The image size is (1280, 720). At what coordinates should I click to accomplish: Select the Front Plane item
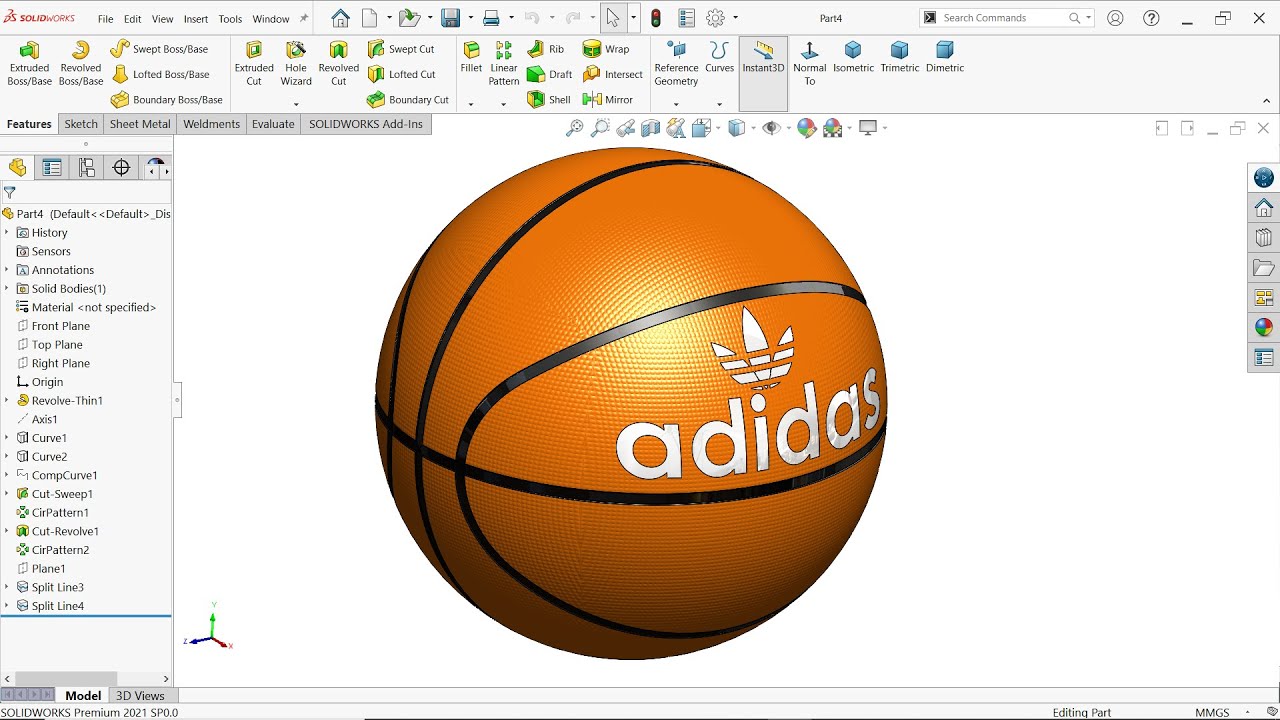coord(60,326)
